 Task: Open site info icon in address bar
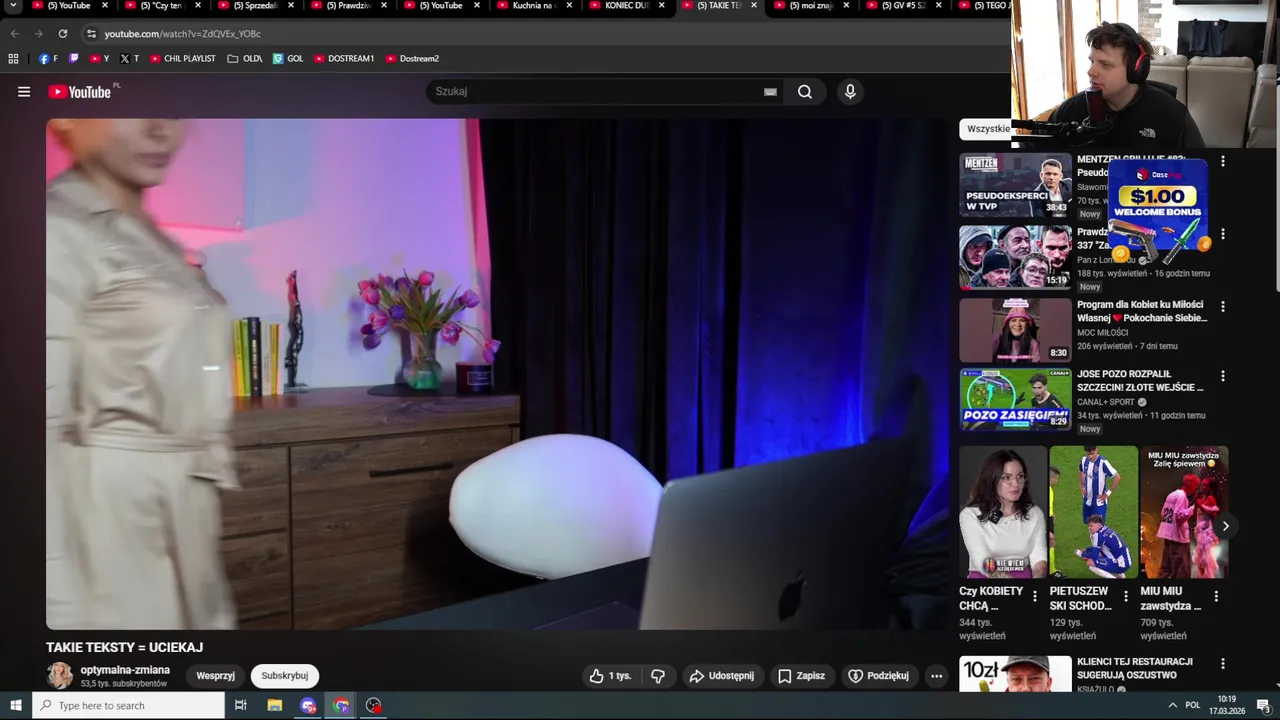coord(91,34)
